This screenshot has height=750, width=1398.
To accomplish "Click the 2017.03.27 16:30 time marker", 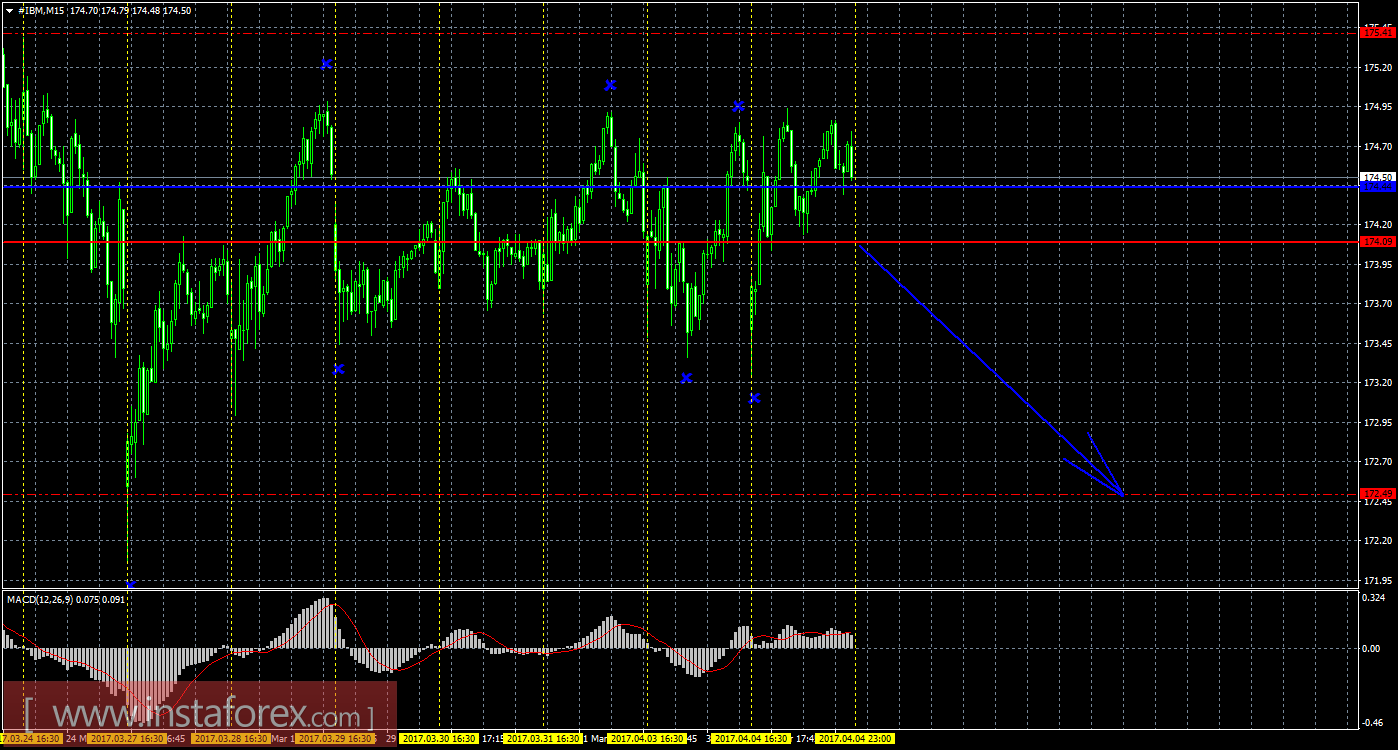I will point(126,739).
